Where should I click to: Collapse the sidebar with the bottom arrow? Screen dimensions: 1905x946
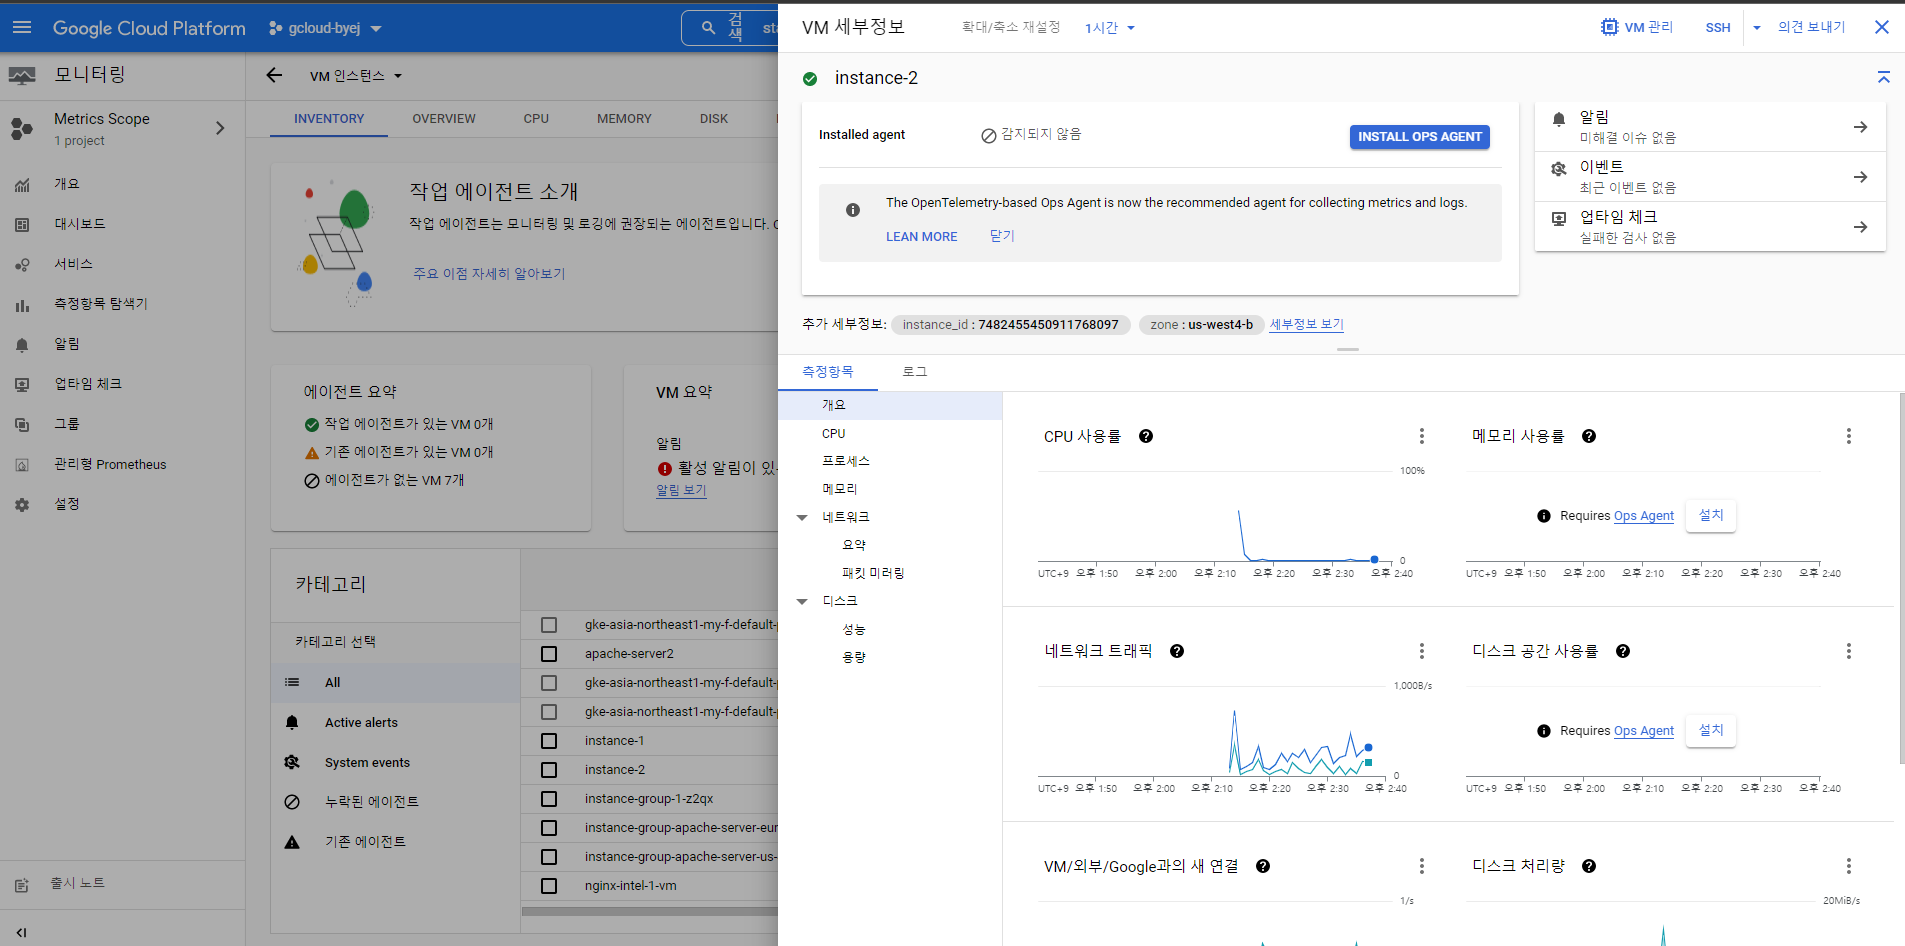point(21,932)
